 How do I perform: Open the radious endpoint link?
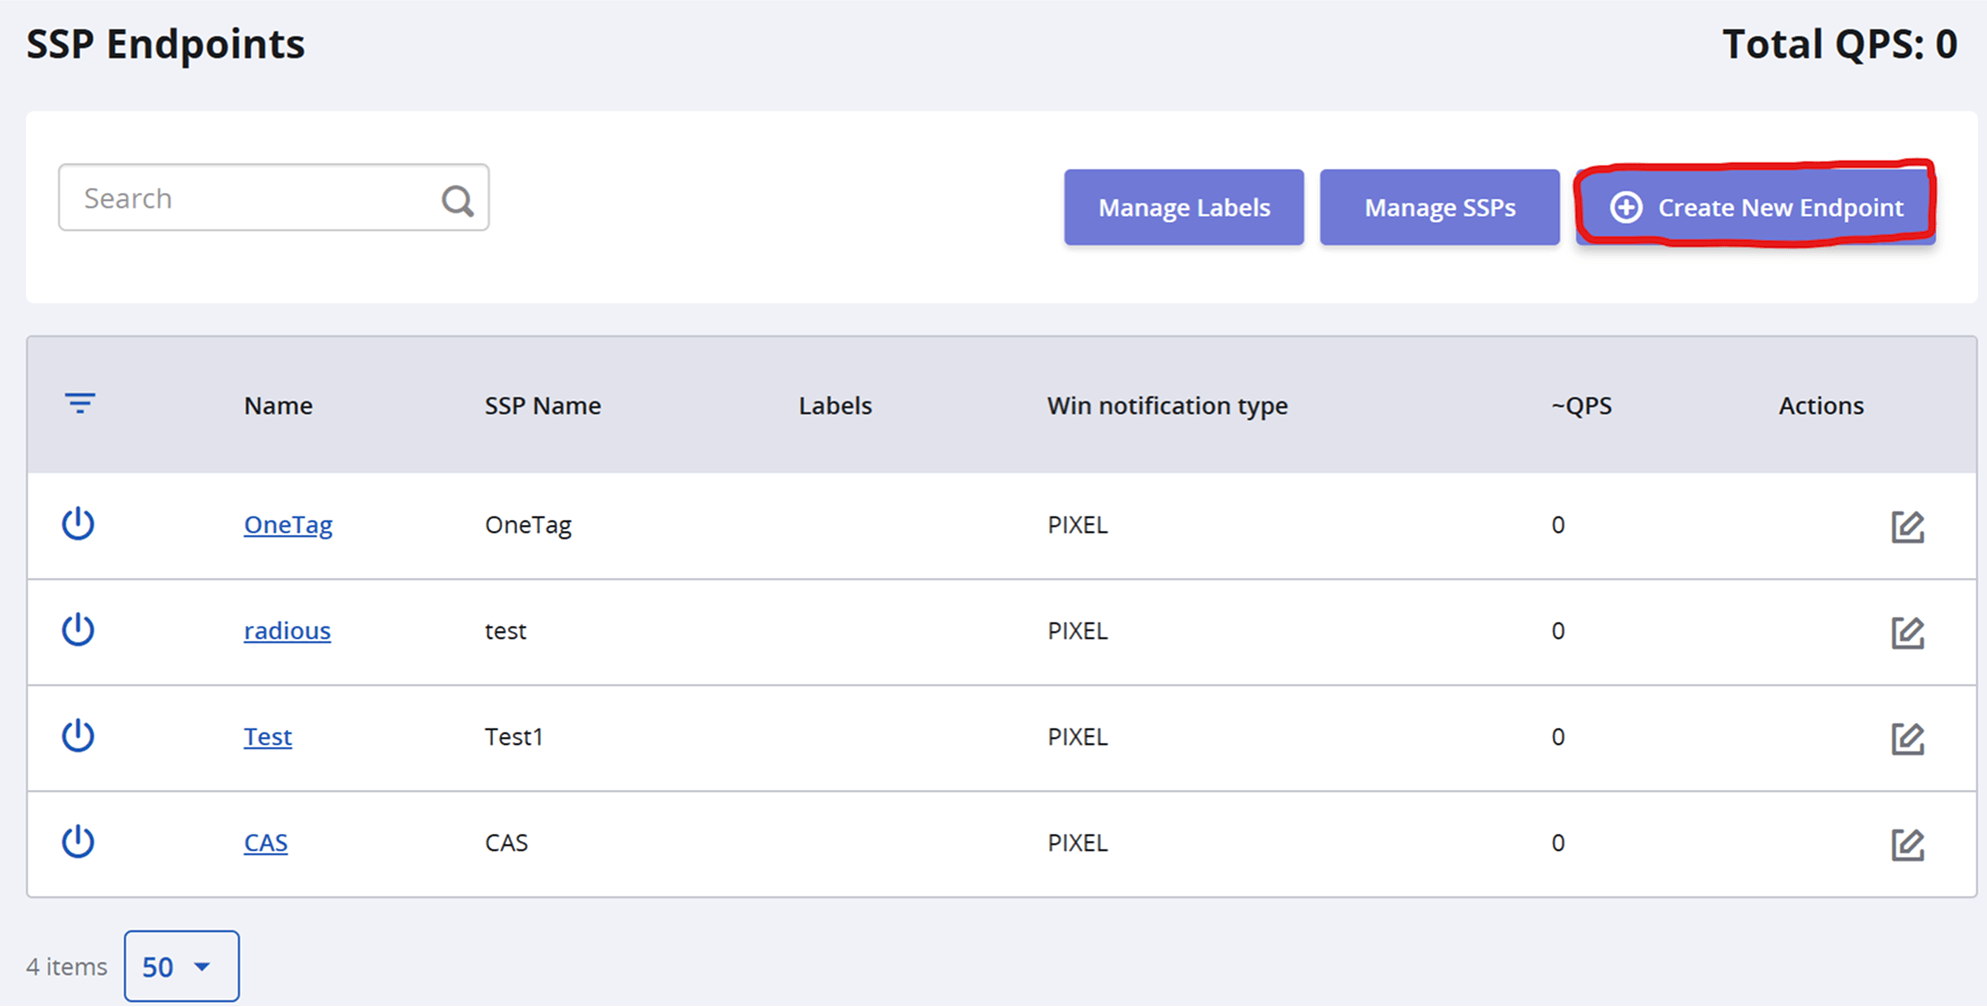(287, 630)
